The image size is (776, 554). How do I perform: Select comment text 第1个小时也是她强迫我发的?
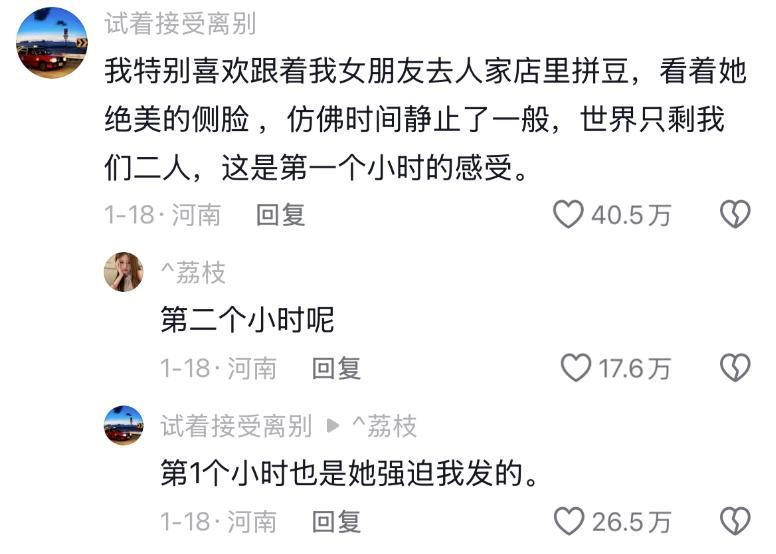(349, 473)
